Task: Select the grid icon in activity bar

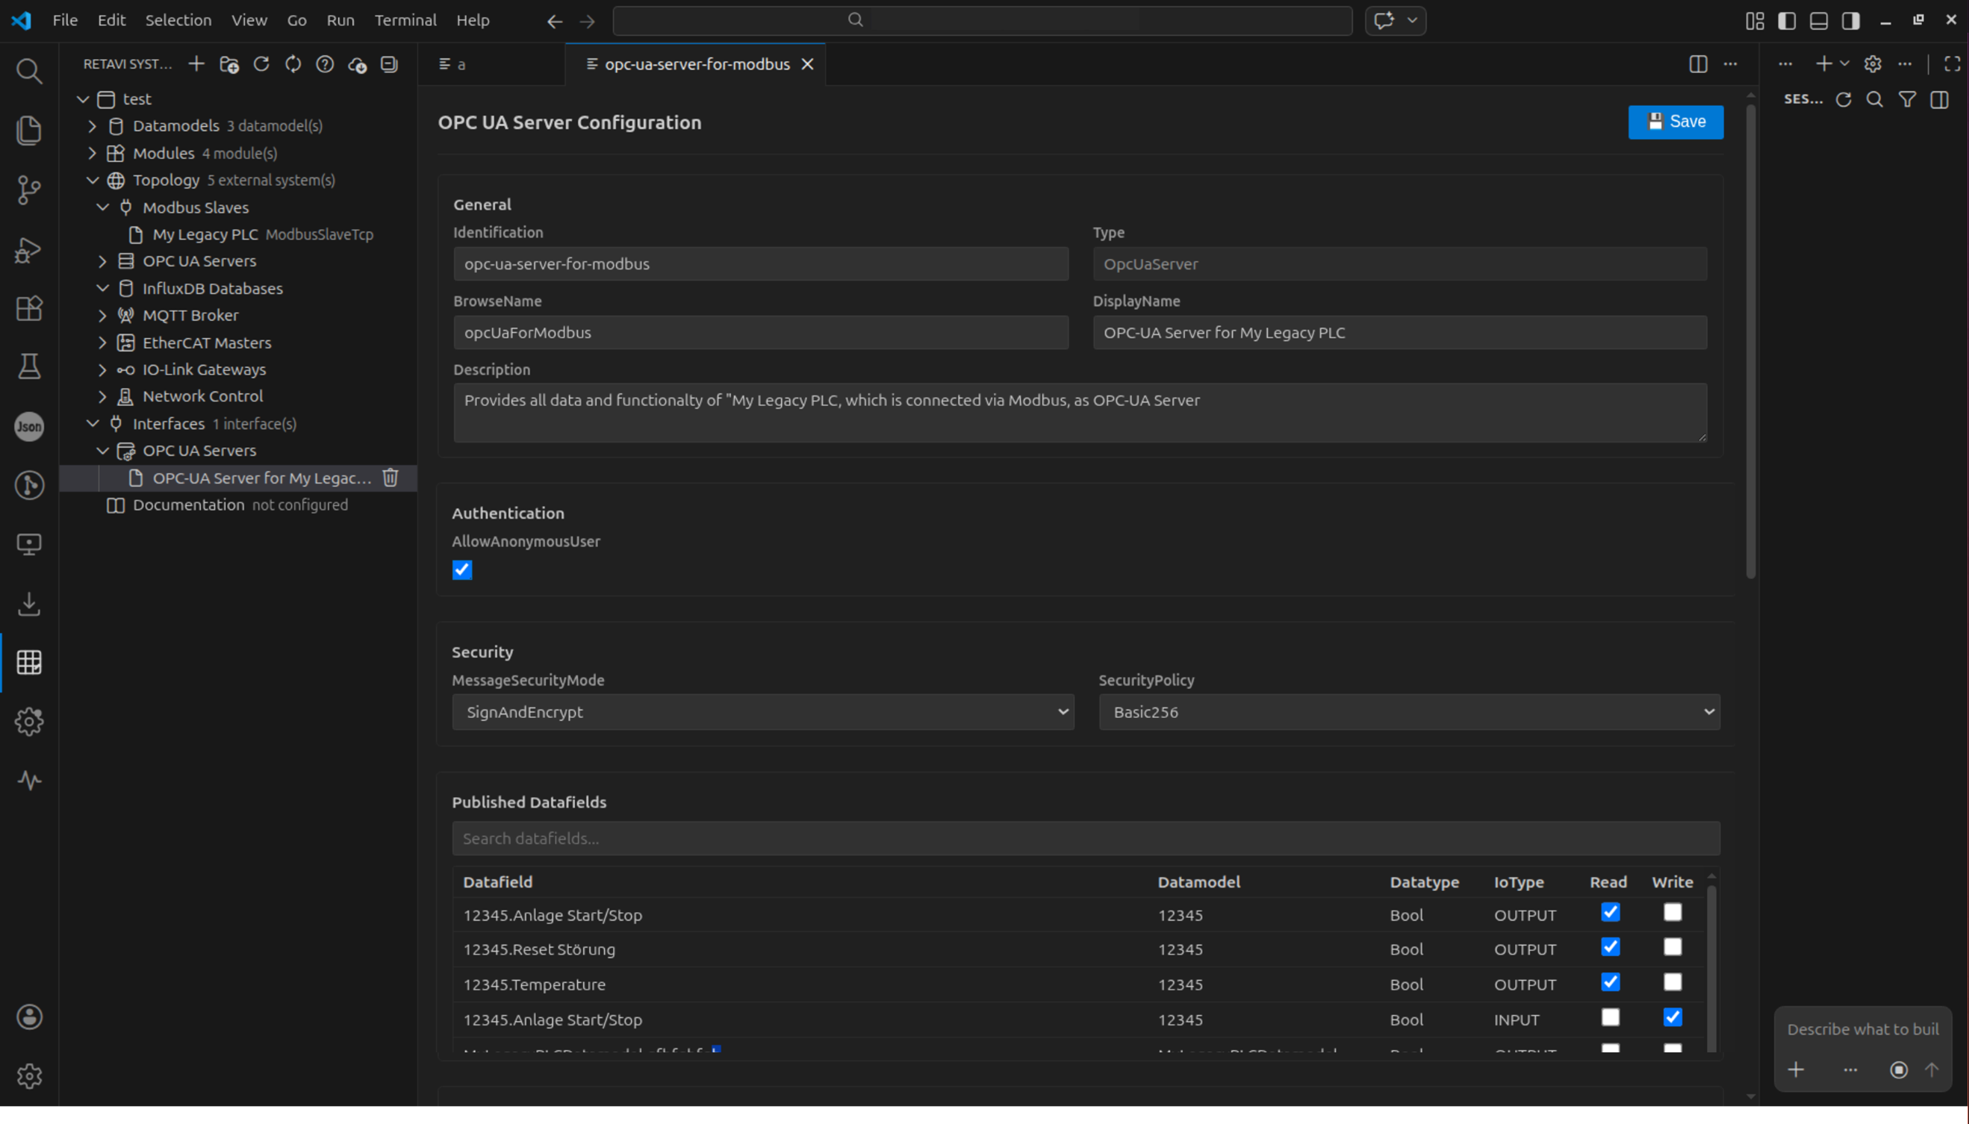Action: [x=29, y=662]
